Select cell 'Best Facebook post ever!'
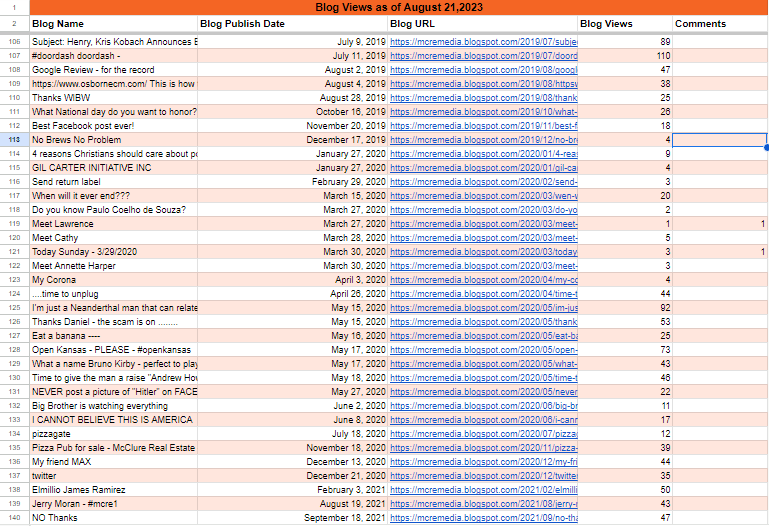 [x=113, y=126]
